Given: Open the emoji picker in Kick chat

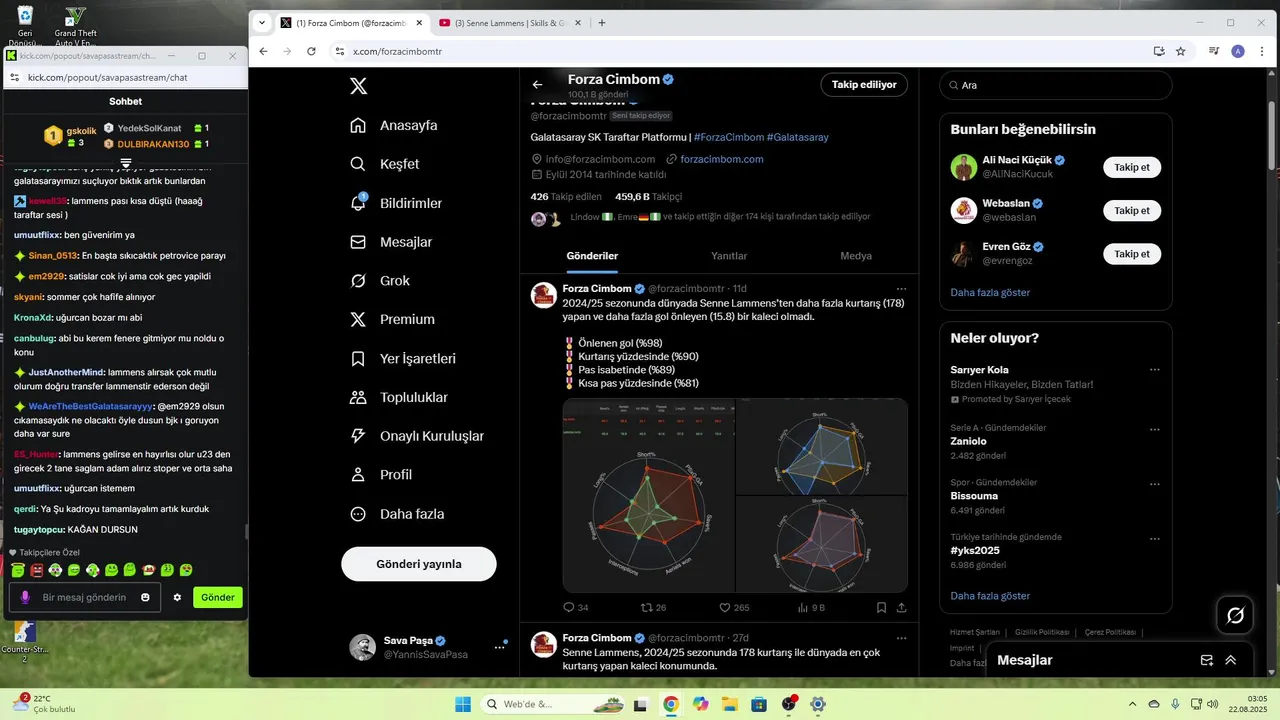Looking at the screenshot, I should click(x=145, y=598).
